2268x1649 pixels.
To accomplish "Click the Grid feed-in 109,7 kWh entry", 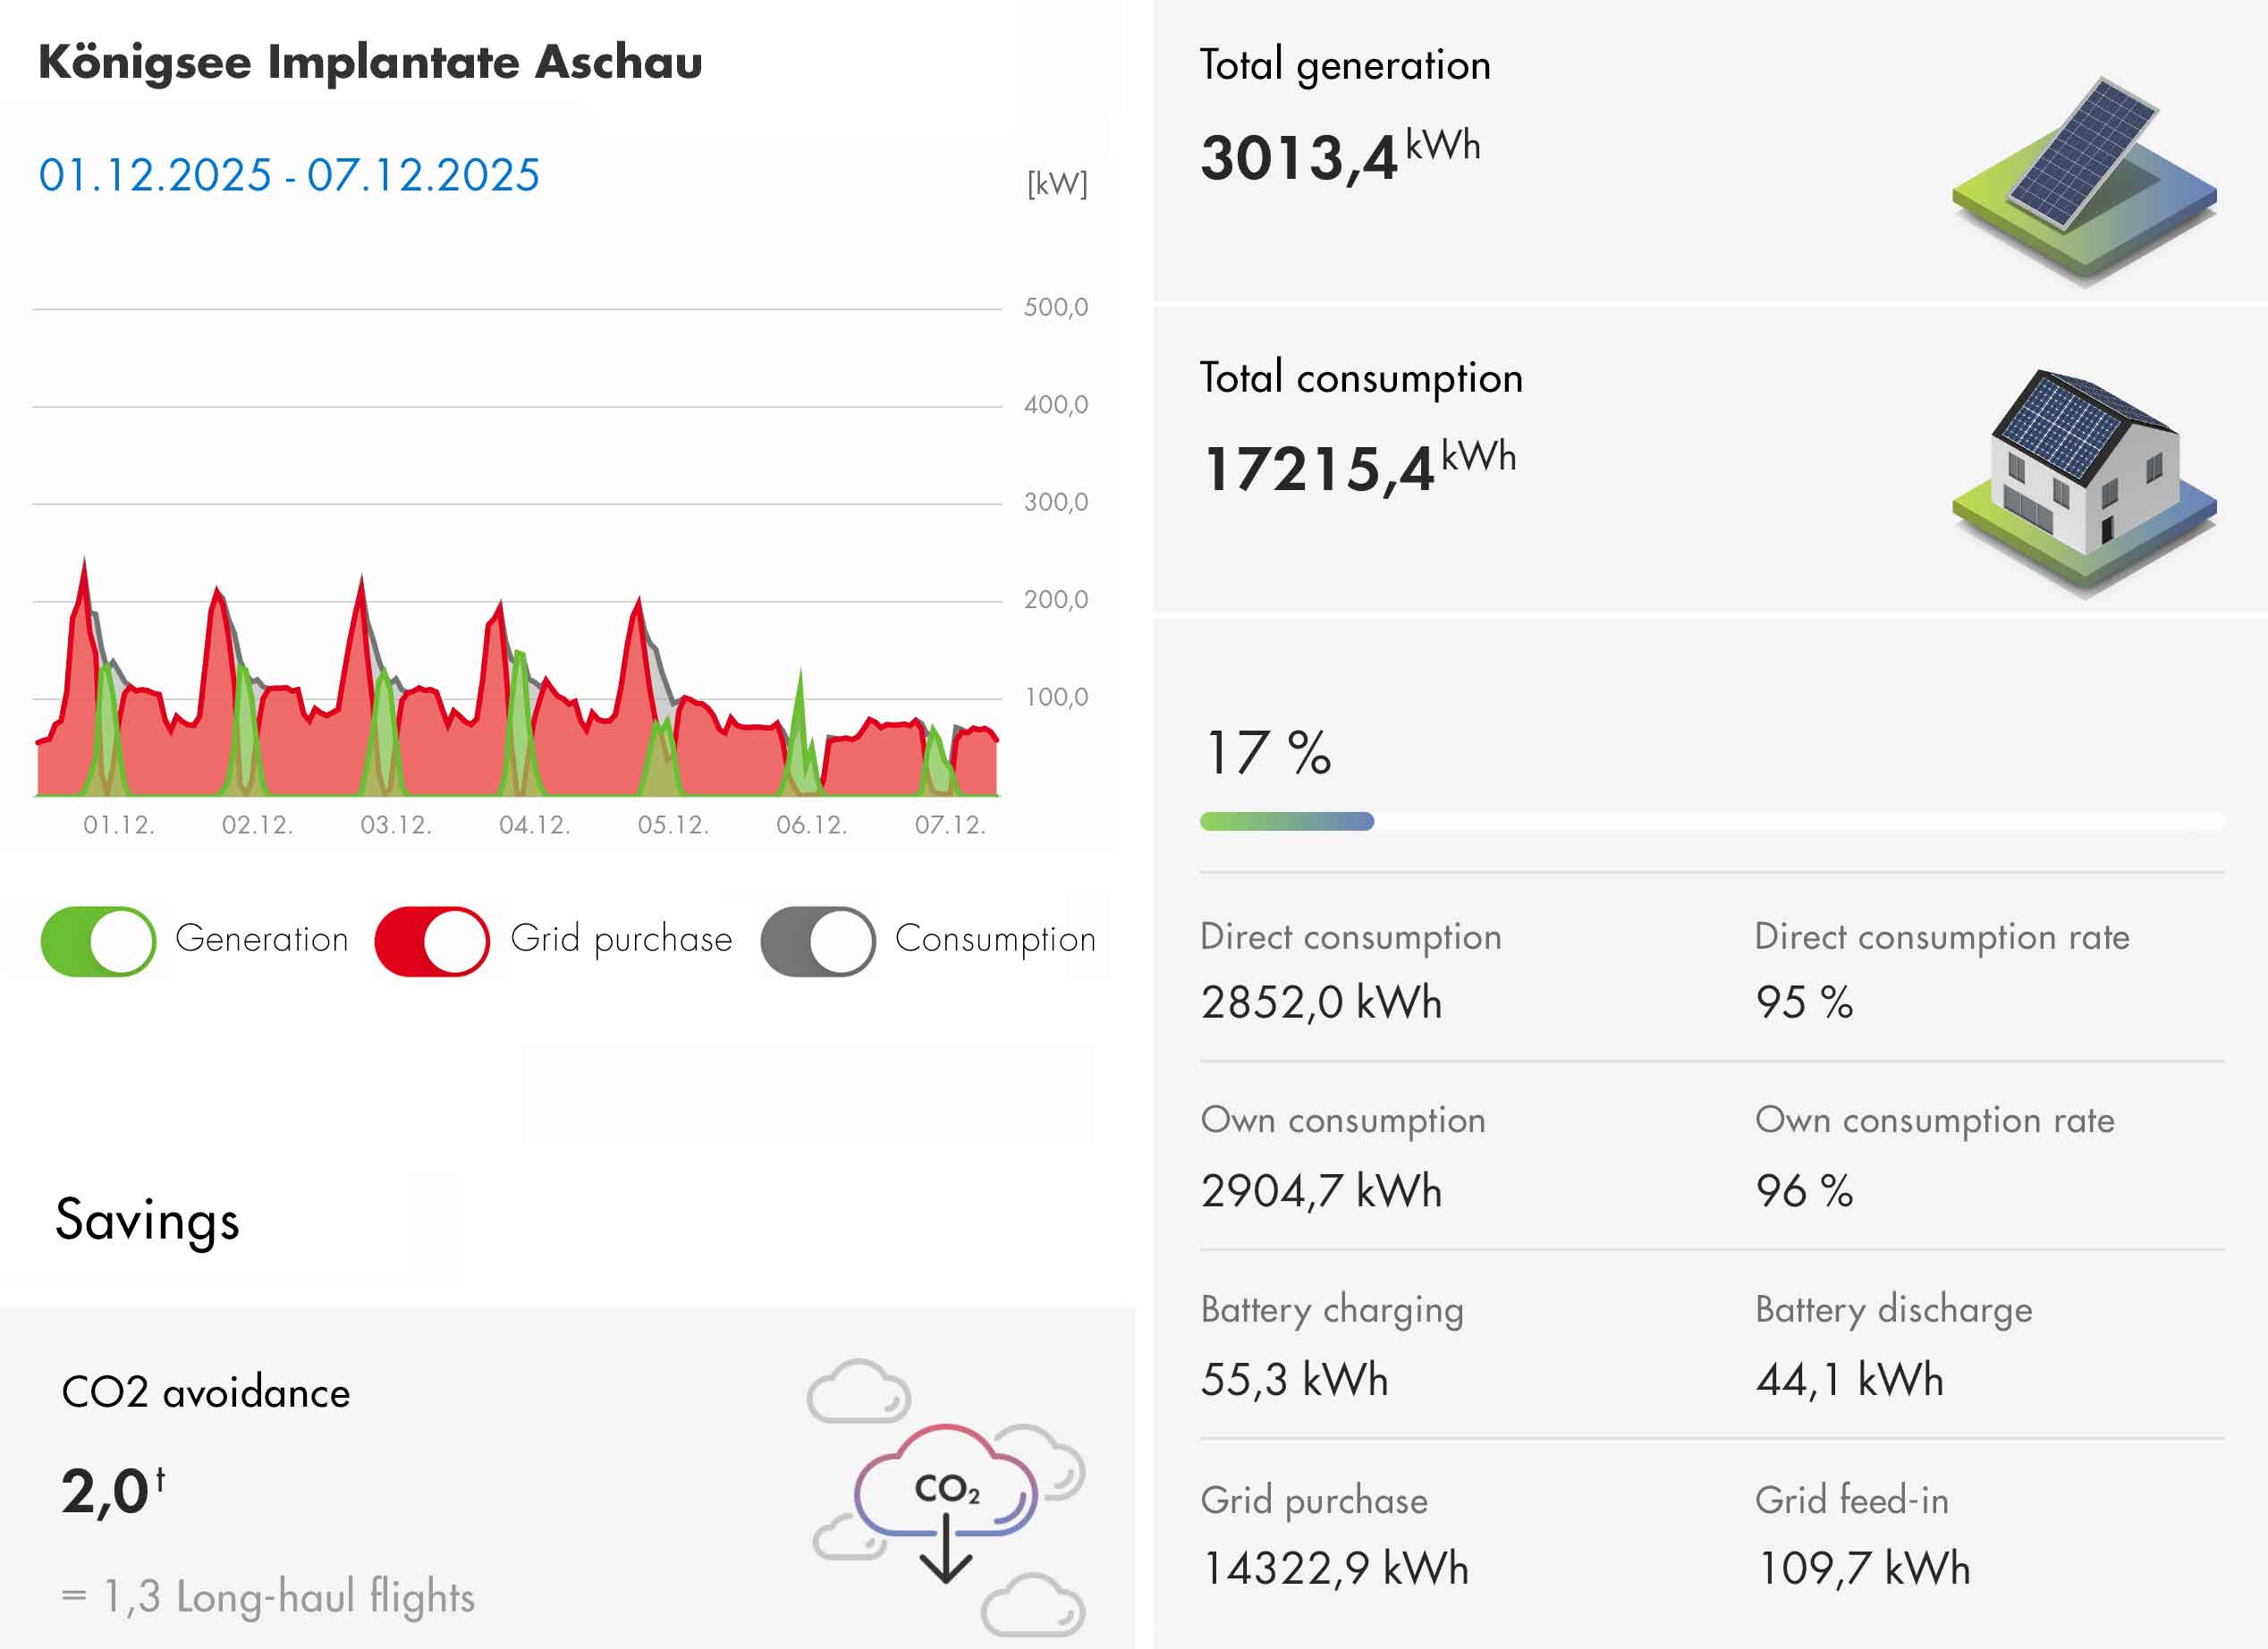I will 1863,1568.
